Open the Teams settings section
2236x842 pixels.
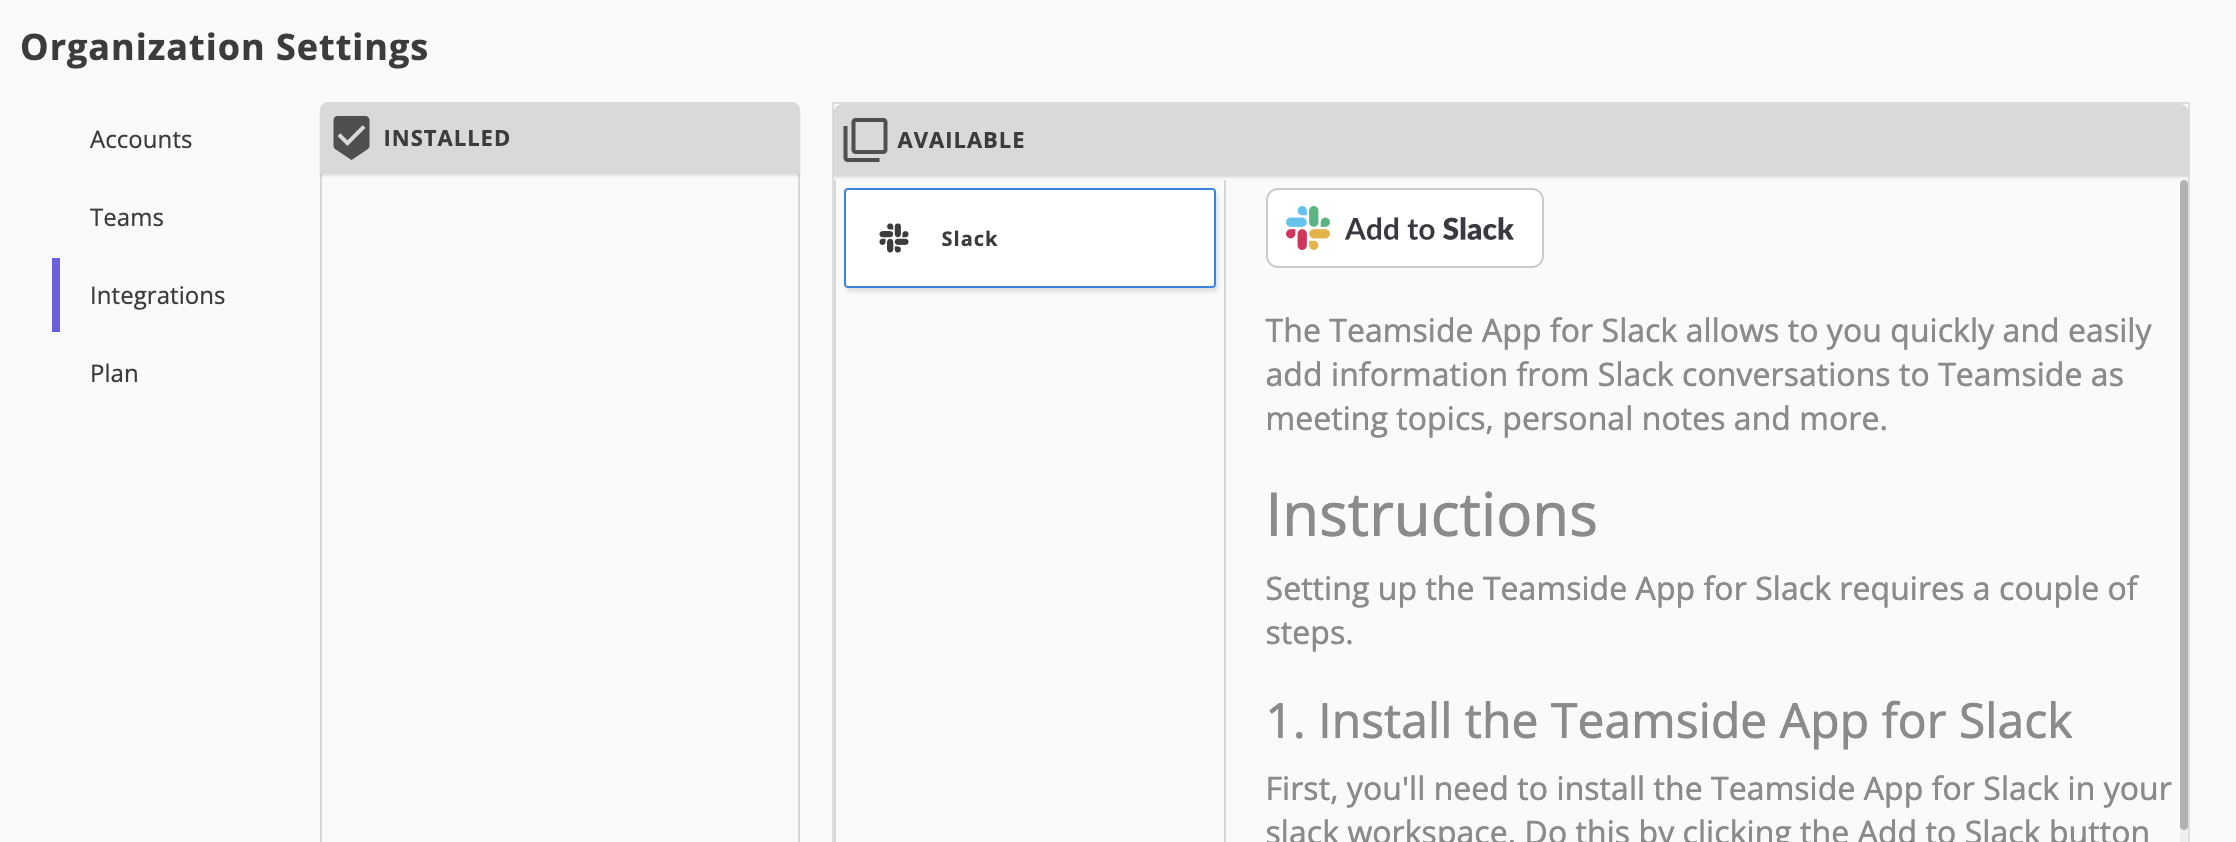[126, 217]
